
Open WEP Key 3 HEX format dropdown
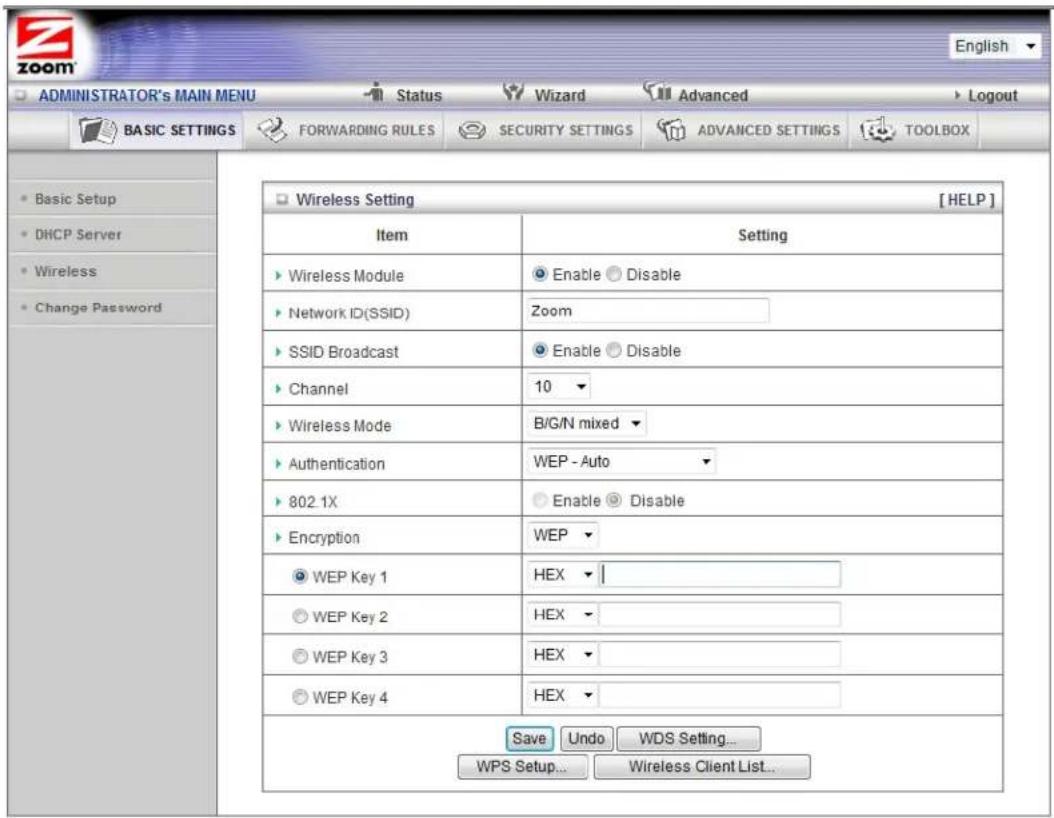562,655
